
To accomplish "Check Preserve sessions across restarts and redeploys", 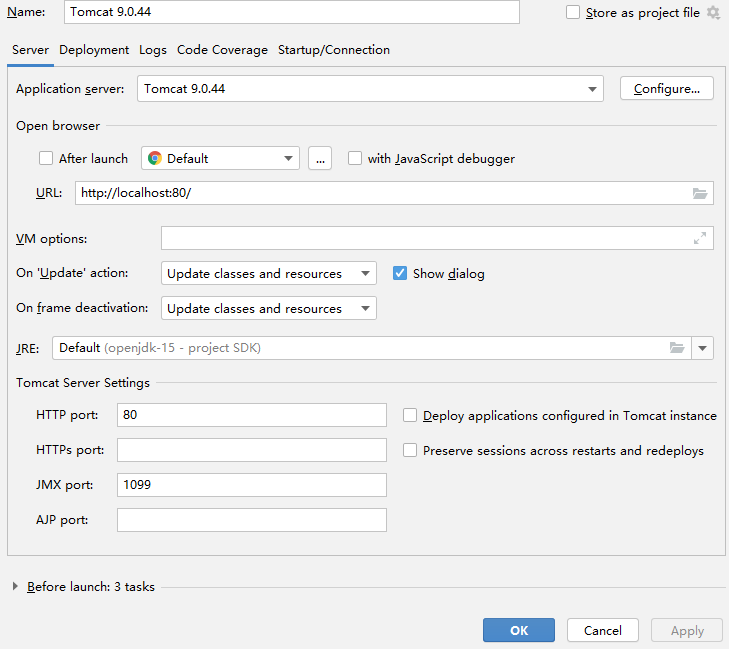I will point(410,450).
